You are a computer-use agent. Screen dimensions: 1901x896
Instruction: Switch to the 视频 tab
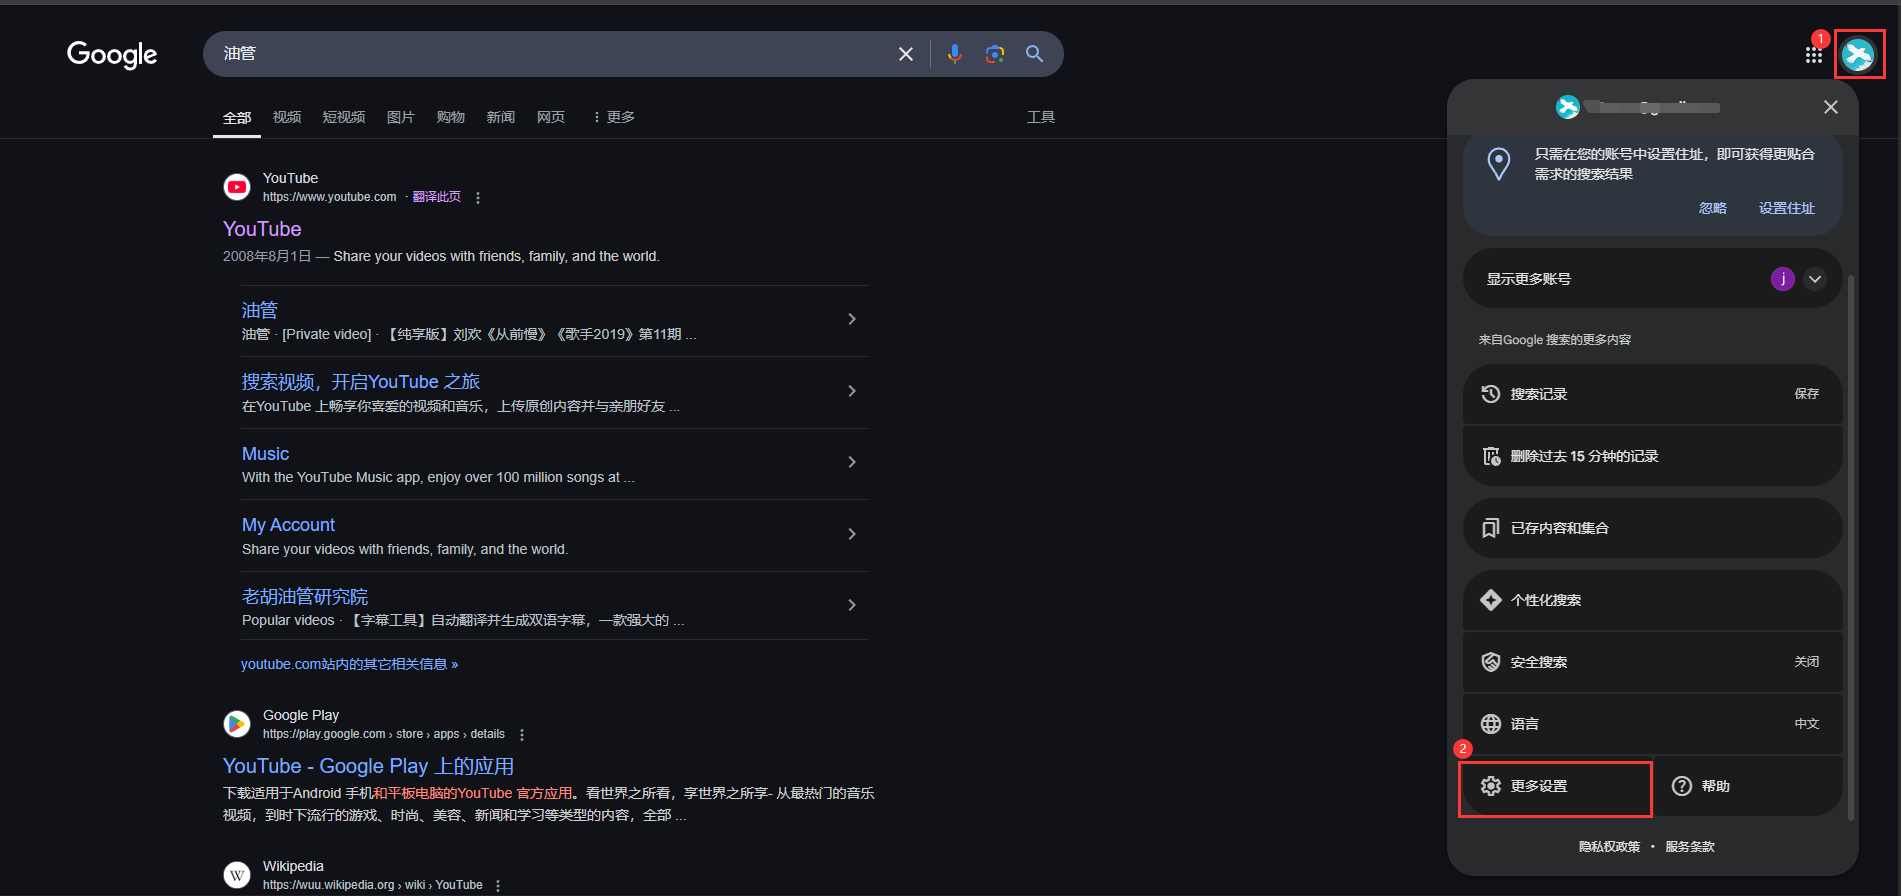(x=287, y=117)
